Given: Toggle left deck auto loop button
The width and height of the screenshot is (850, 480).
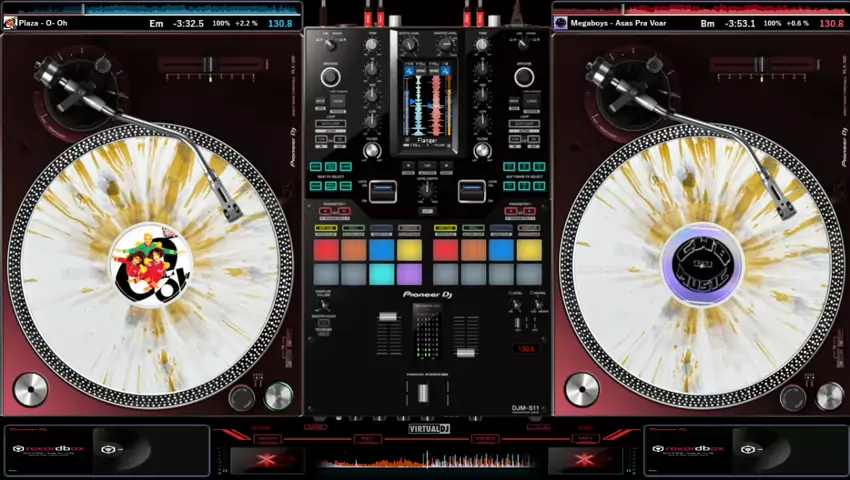Looking at the screenshot, I should click(x=330, y=125).
